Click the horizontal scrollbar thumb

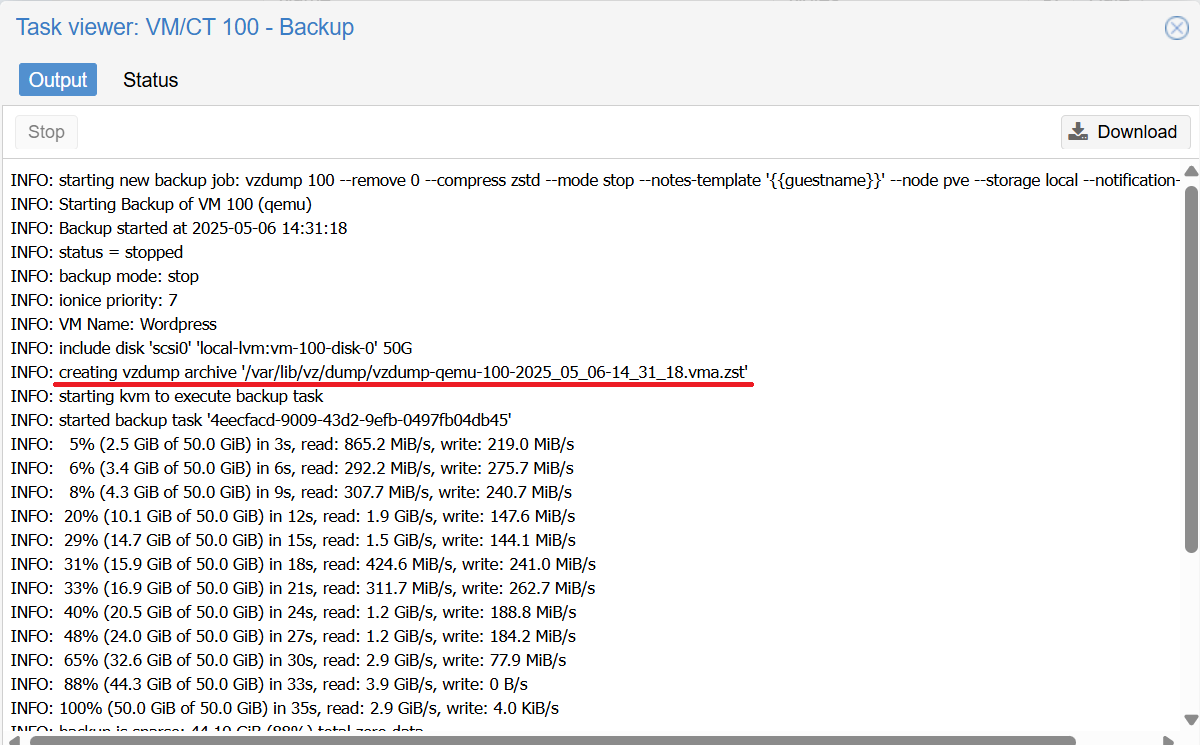pos(550,740)
